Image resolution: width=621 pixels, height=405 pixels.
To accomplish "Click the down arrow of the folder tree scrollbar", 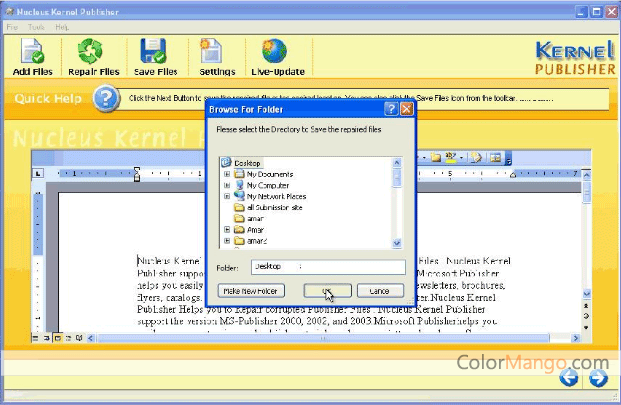I will 397,243.
